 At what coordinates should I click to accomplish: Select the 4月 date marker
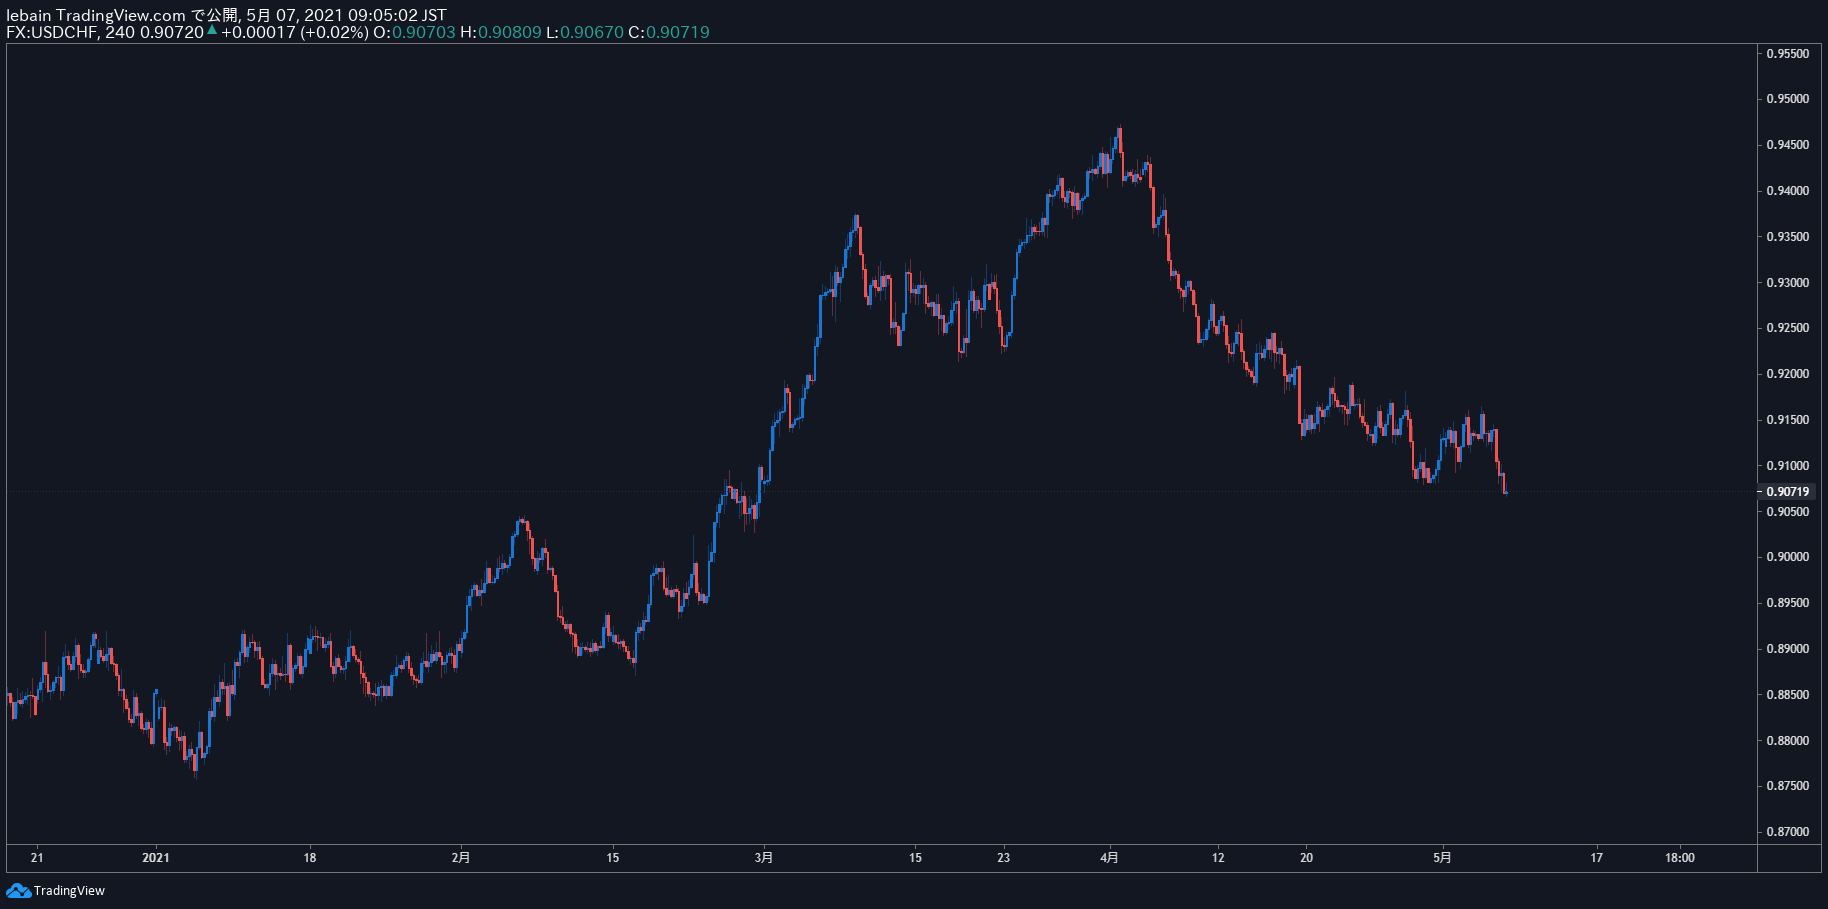1109,857
